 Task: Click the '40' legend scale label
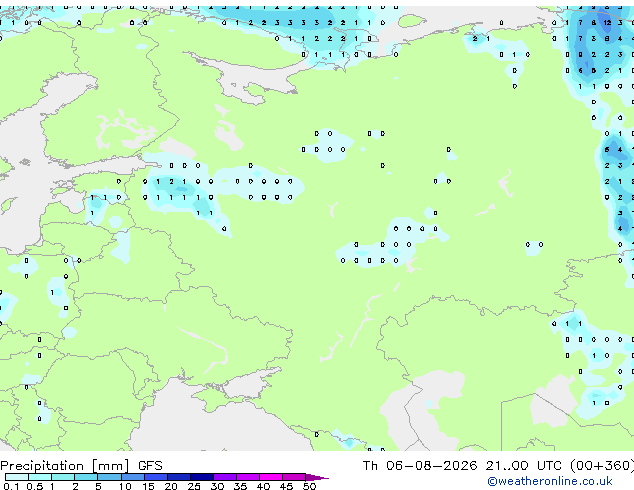coord(263,486)
